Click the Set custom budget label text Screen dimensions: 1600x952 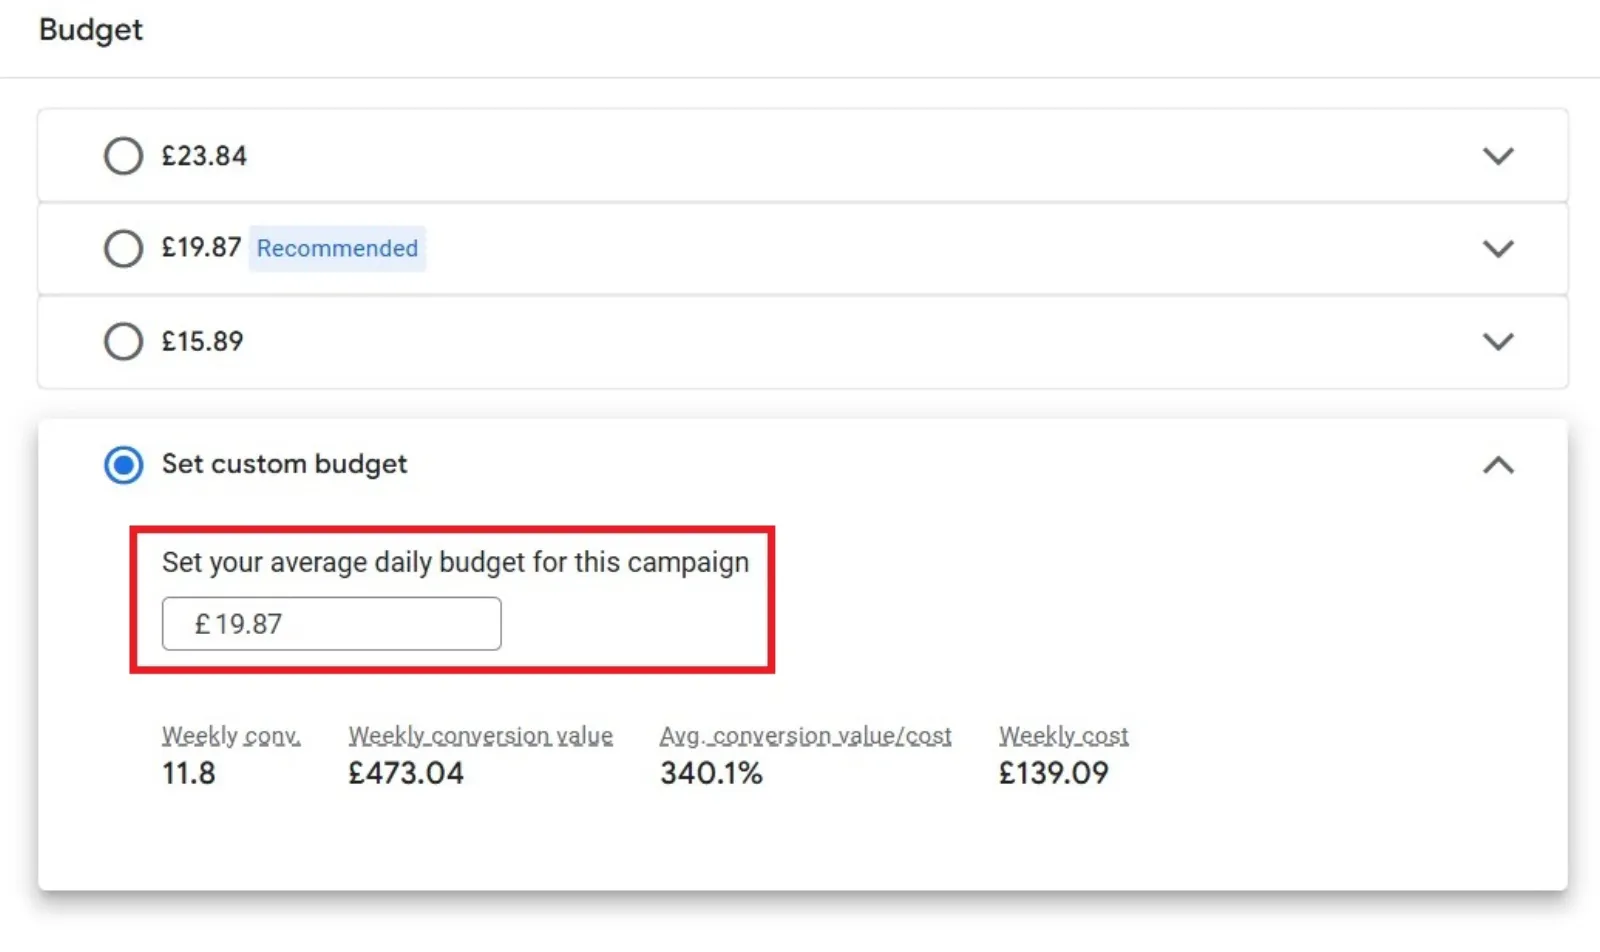[x=284, y=464]
